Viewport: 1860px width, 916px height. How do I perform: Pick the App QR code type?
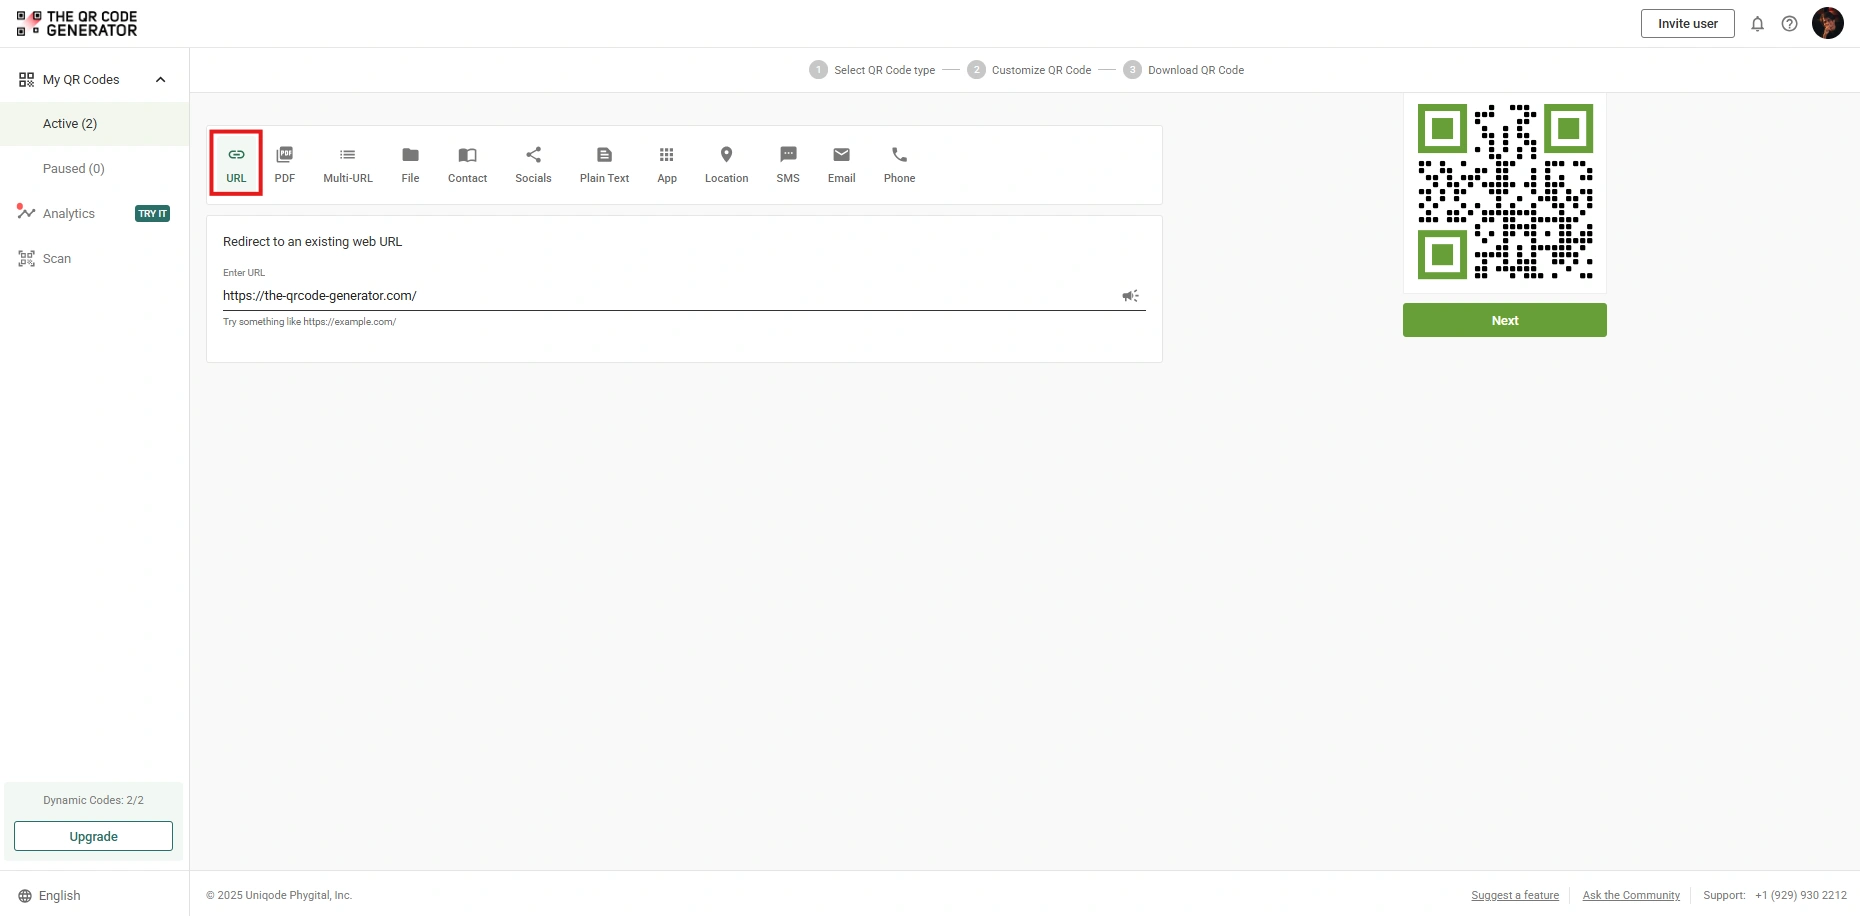(x=667, y=164)
